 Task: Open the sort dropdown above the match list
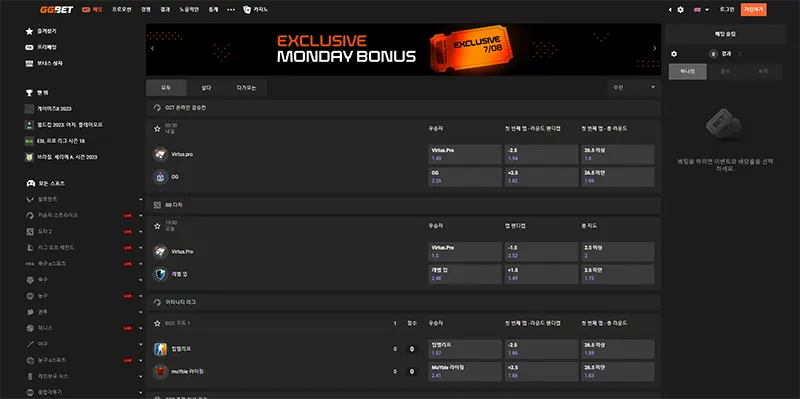coord(634,88)
